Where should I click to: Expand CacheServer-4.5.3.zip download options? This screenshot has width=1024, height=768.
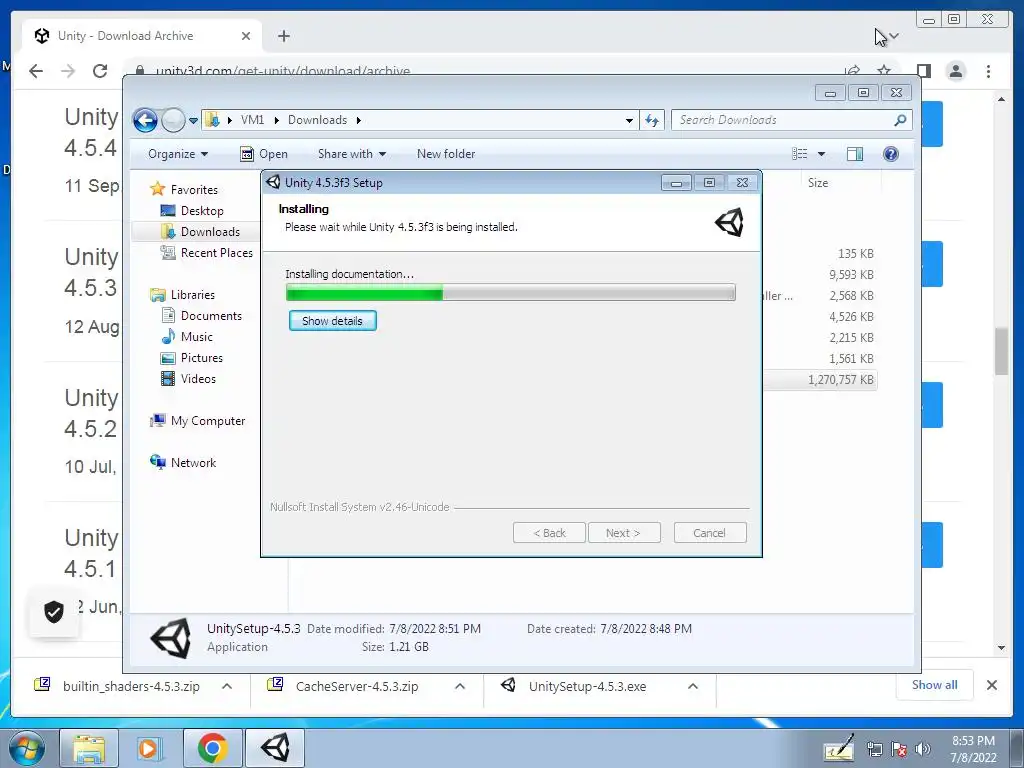(460, 686)
